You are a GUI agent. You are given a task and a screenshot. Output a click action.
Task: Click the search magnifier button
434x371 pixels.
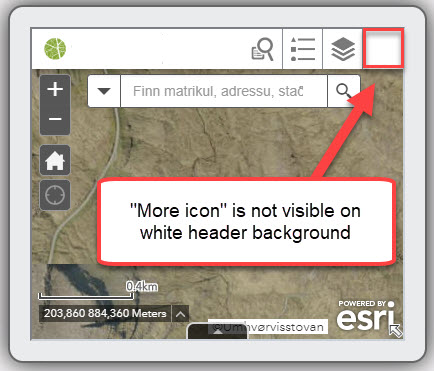344,91
